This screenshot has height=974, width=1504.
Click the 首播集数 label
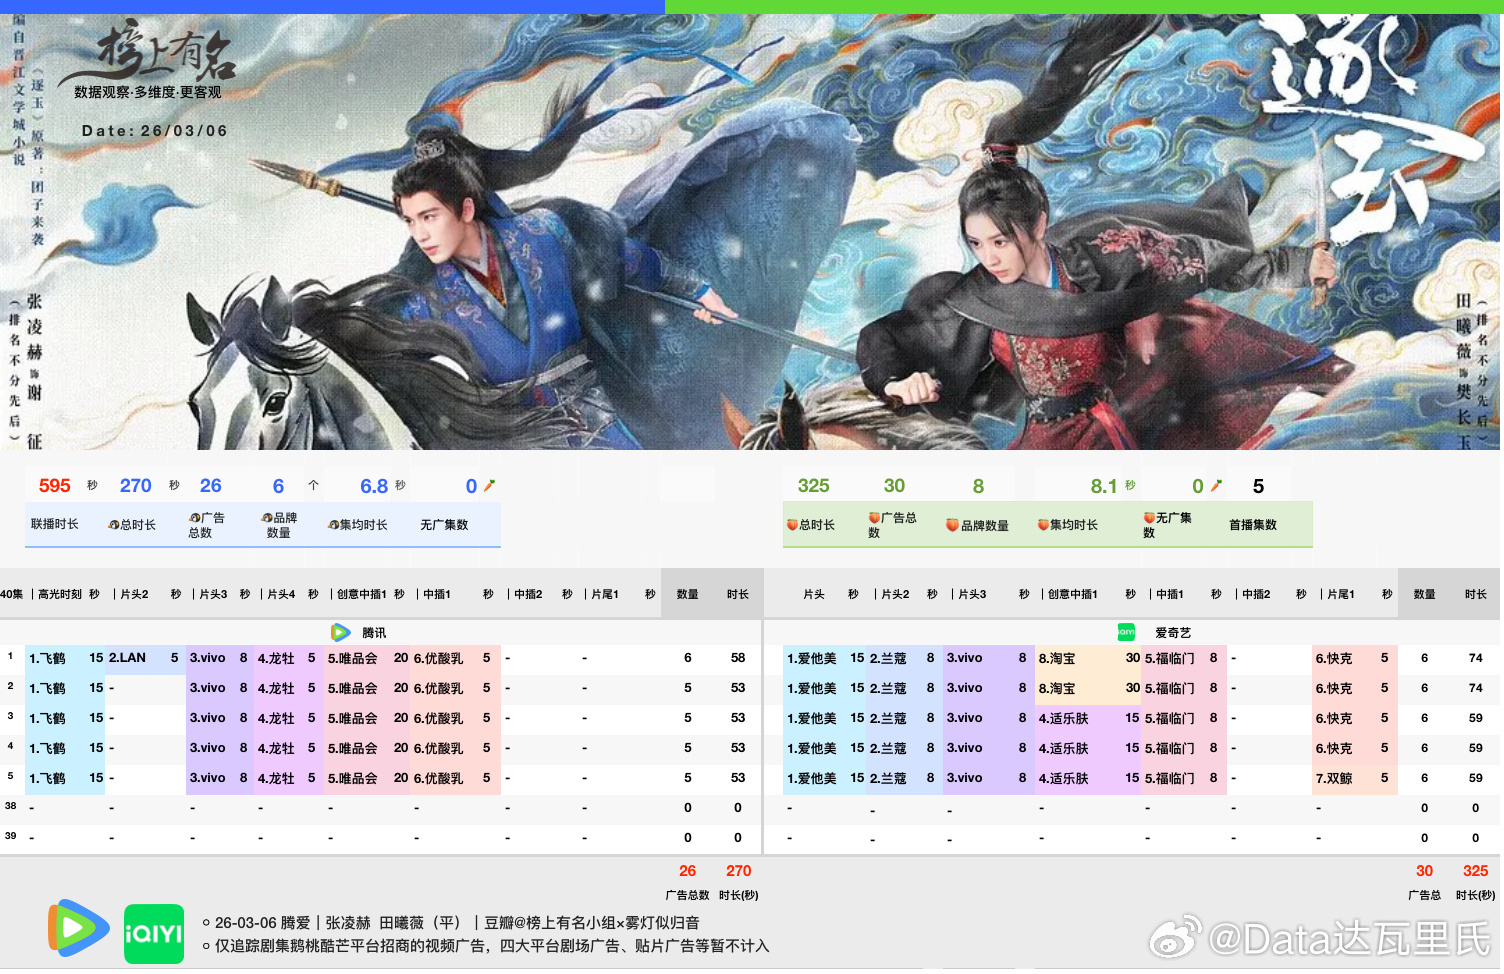[x=1253, y=525]
